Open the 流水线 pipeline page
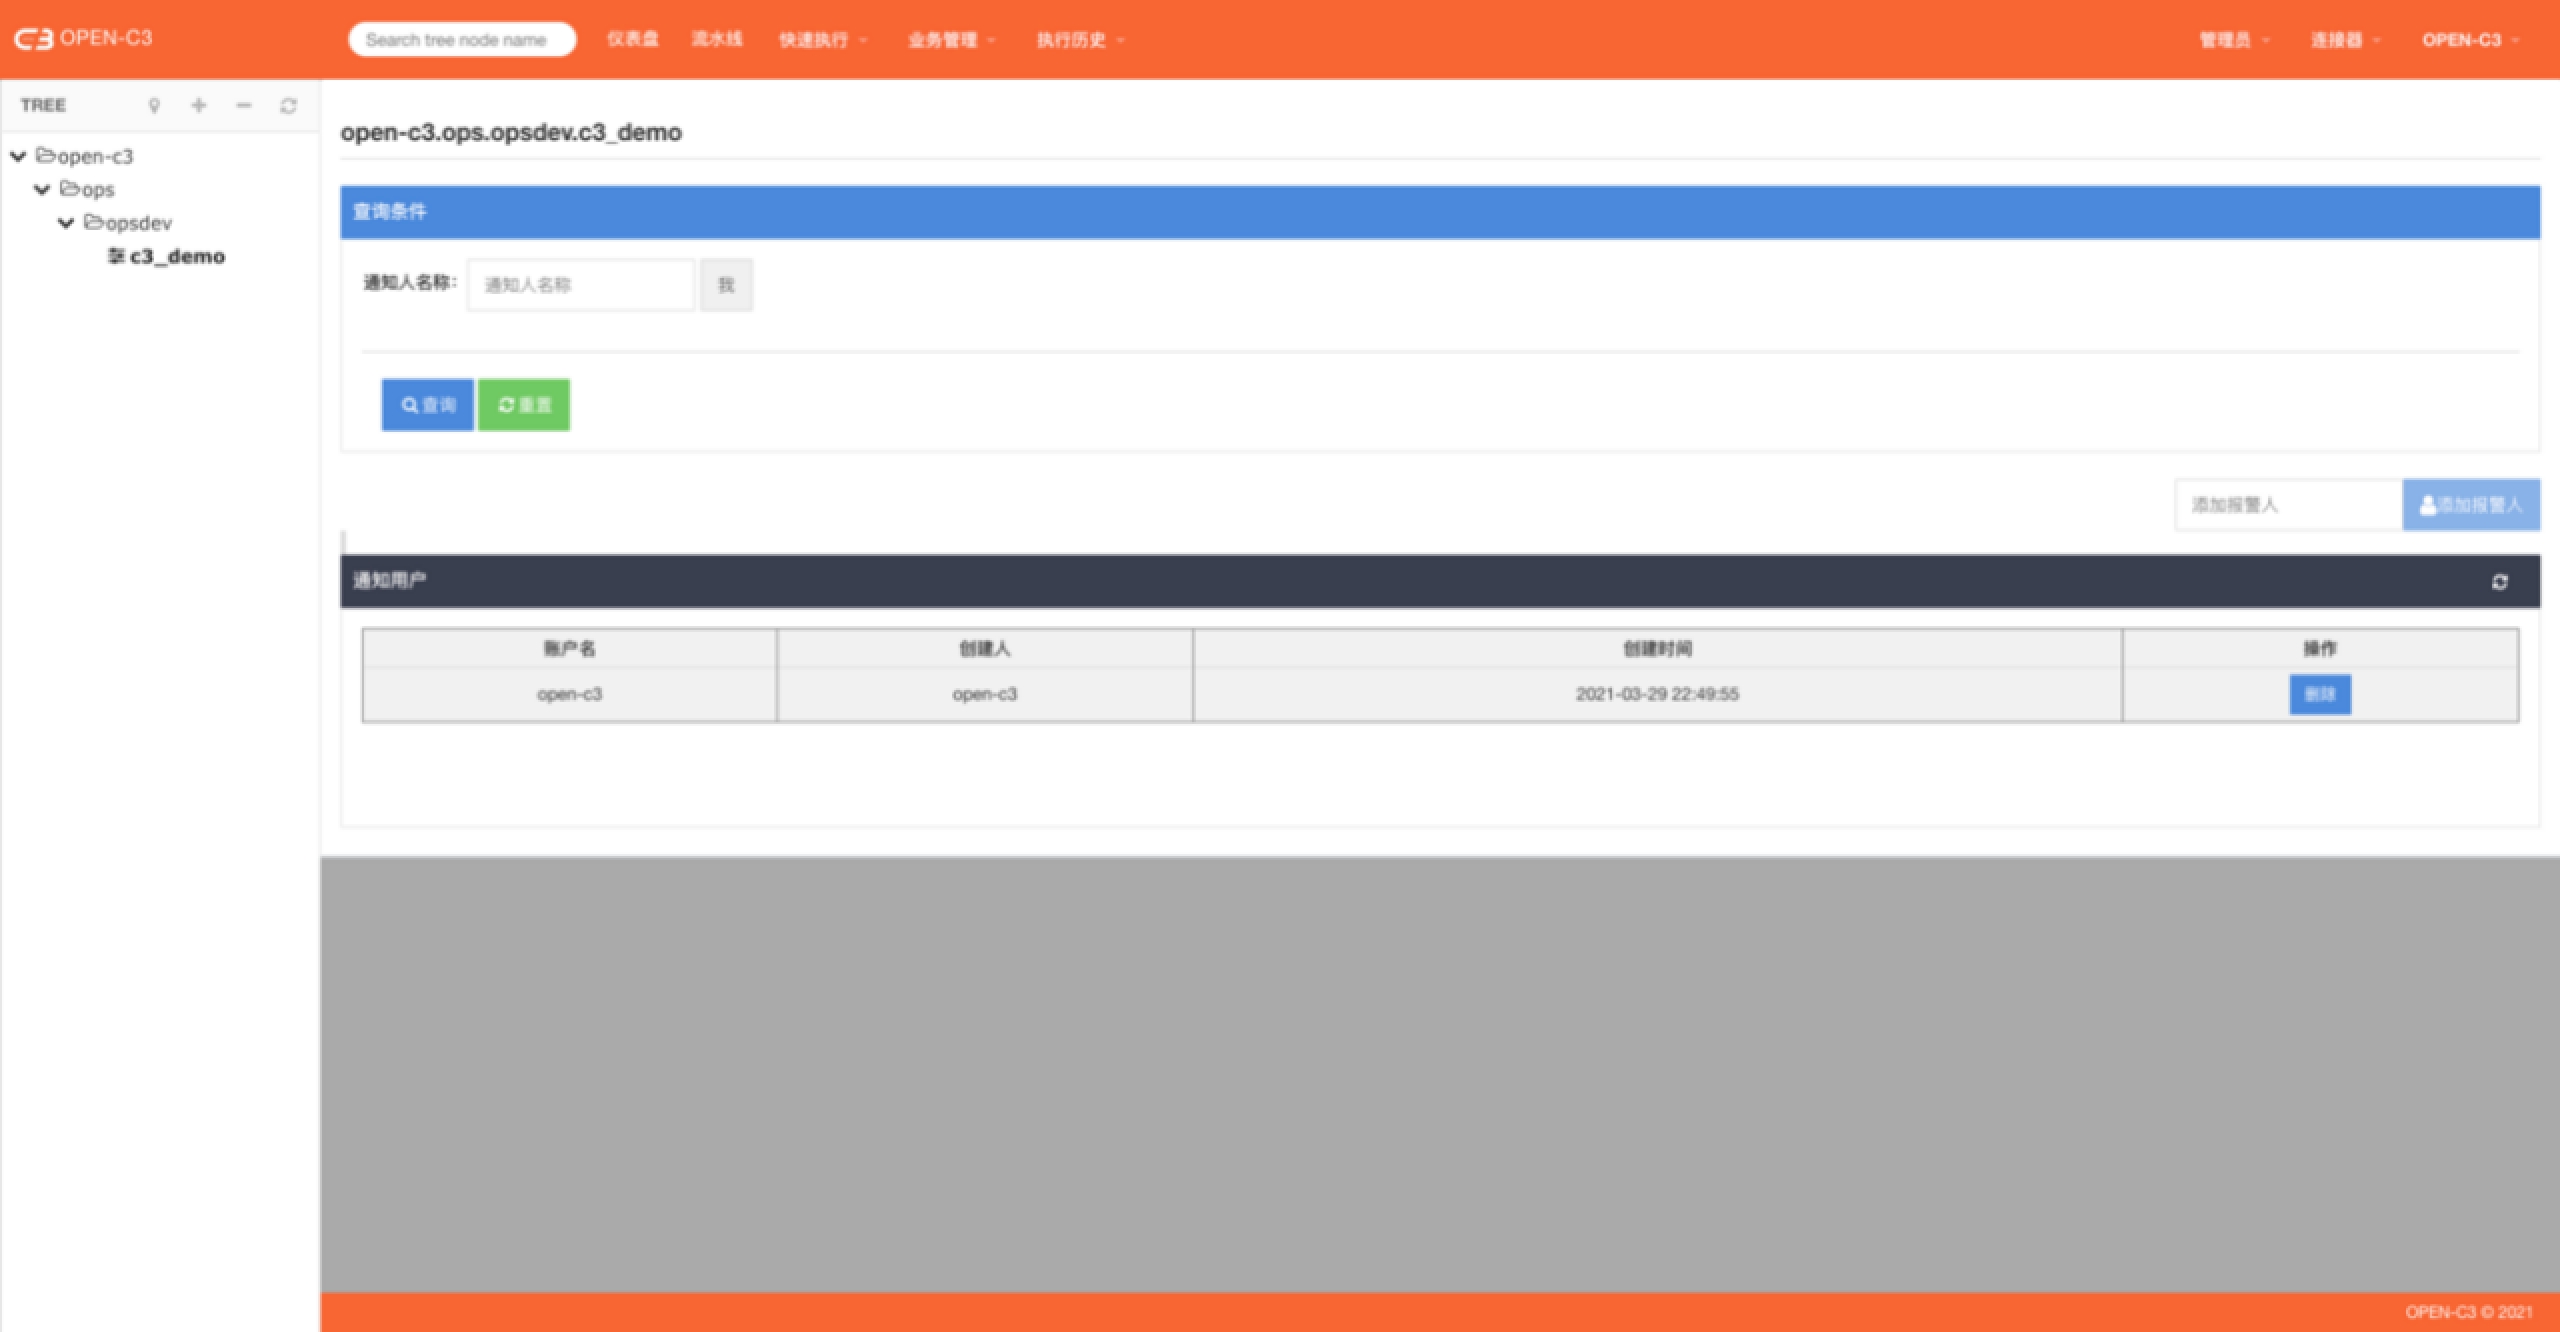Viewport: 2560px width, 1332px height. click(716, 39)
